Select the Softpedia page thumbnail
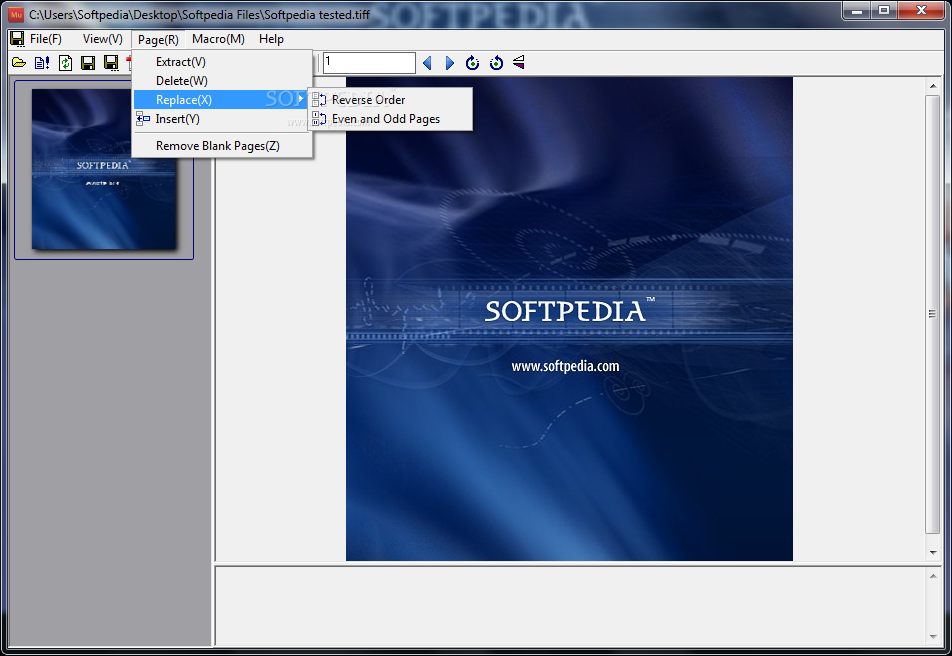The height and width of the screenshot is (656, 952). point(104,169)
